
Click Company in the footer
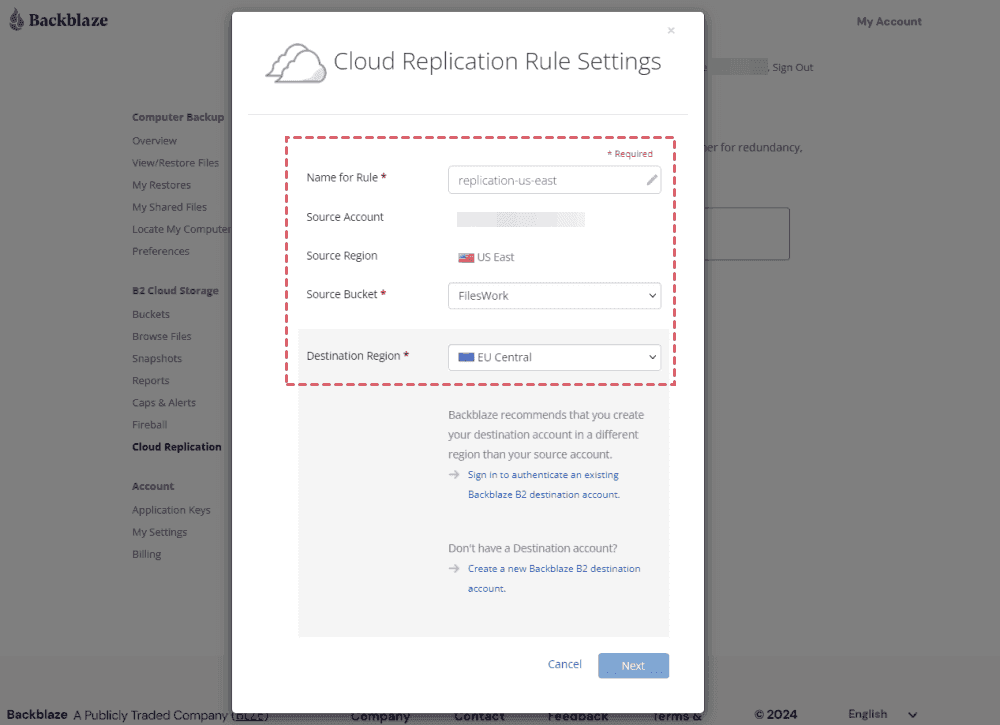pyautogui.click(x=380, y=716)
